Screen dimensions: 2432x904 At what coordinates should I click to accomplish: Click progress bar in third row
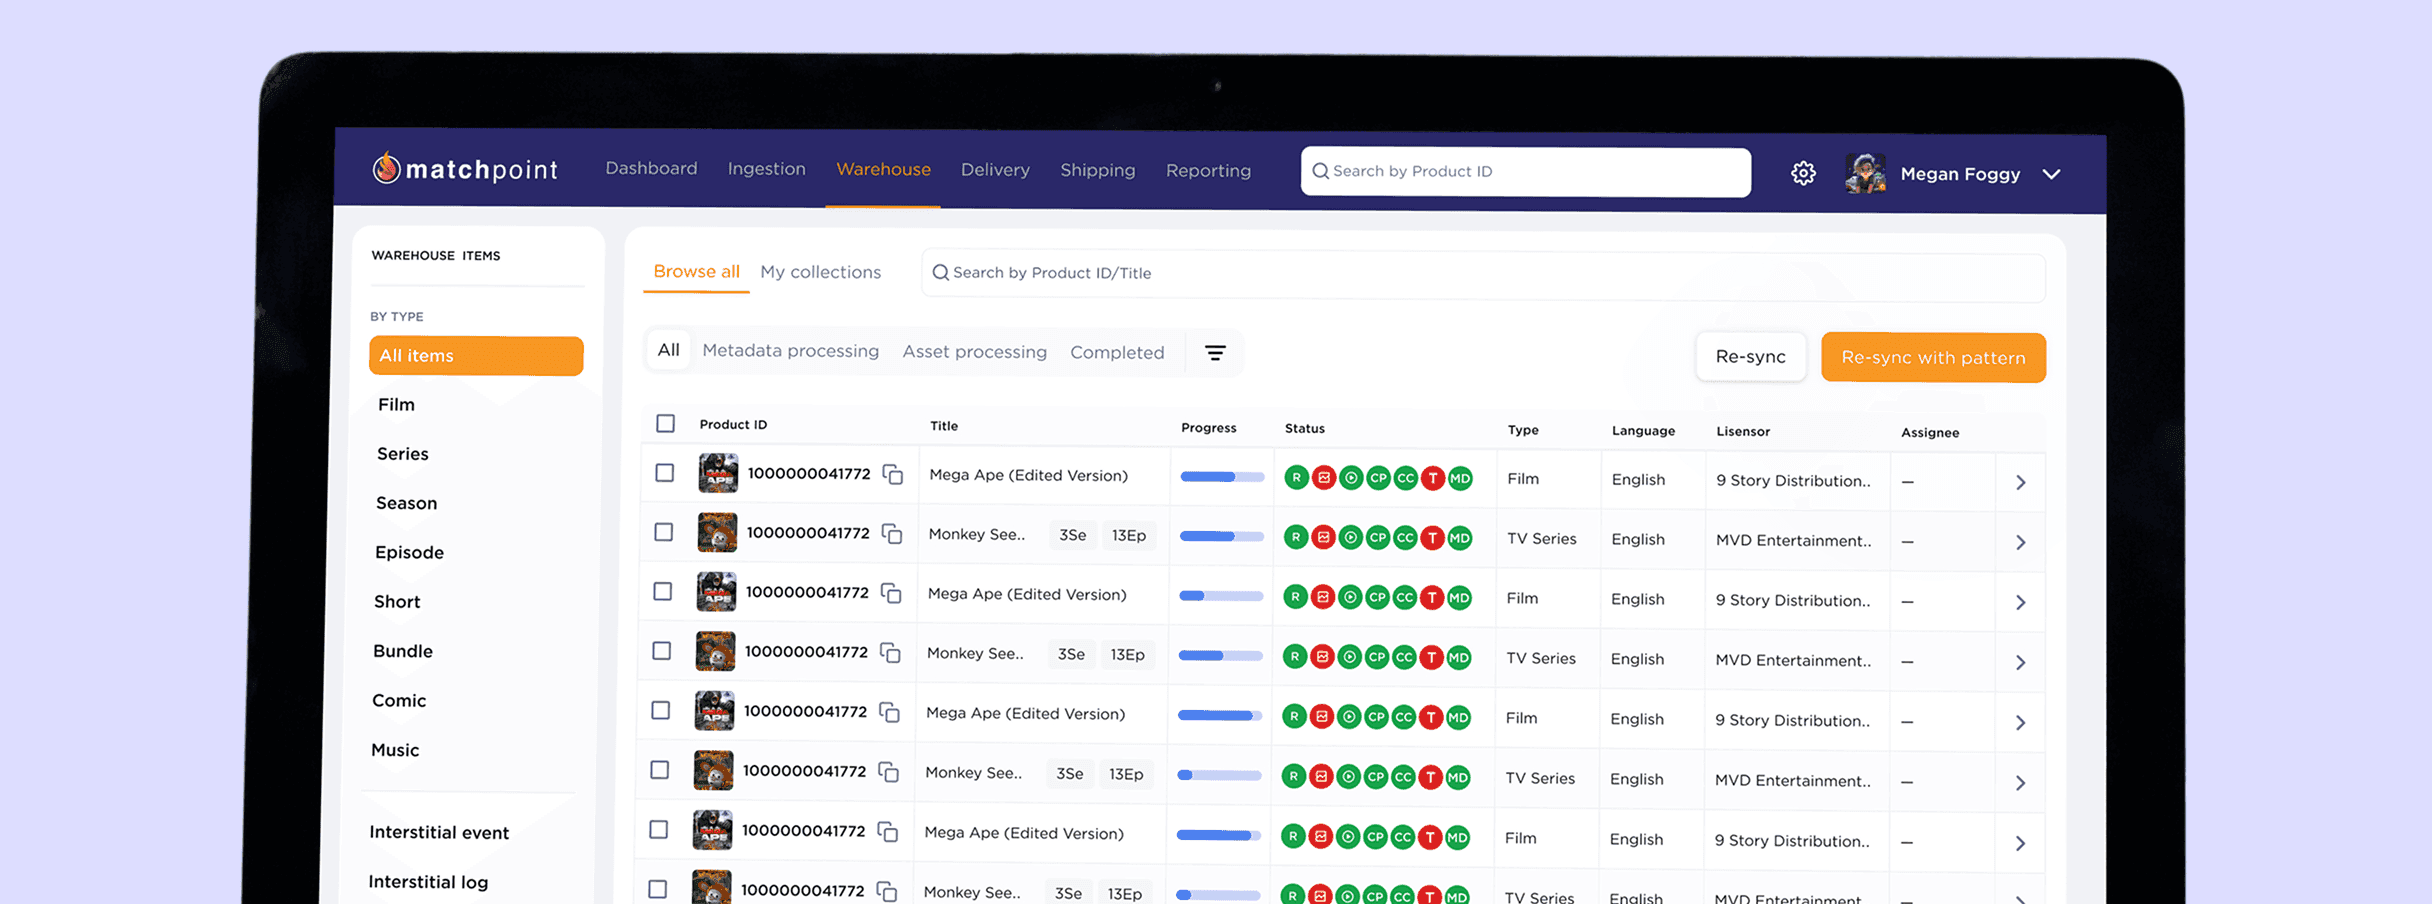pos(1221,596)
